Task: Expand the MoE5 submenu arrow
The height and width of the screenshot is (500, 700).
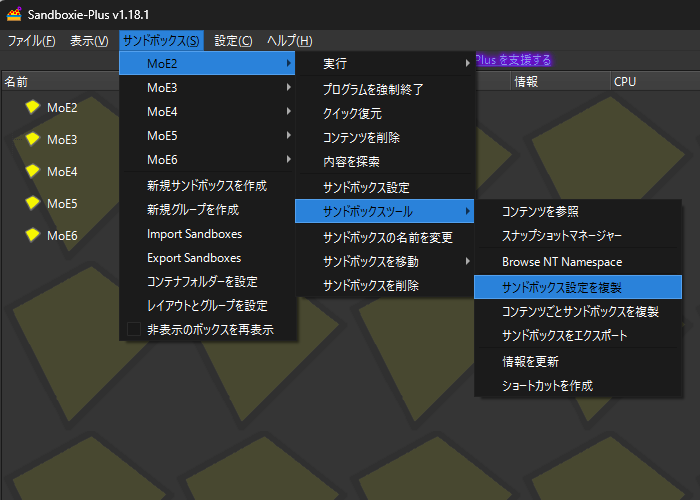Action: (289, 135)
